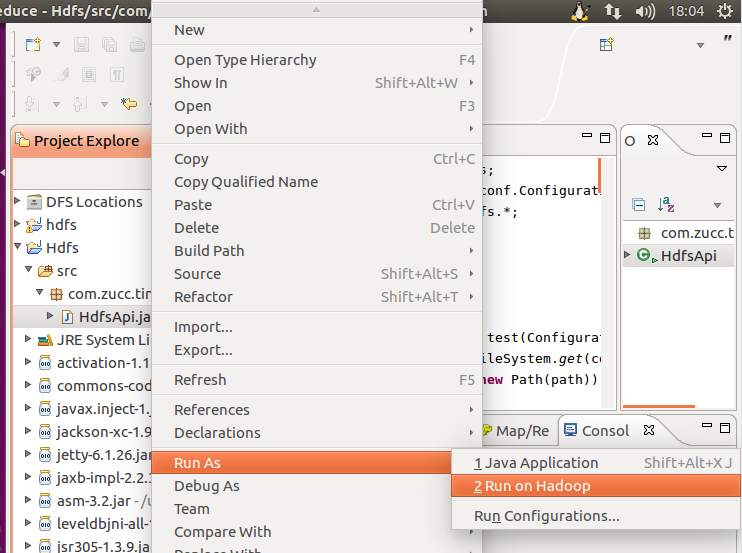
Task: Select com.zucc package in Outline
Action: tap(697, 233)
